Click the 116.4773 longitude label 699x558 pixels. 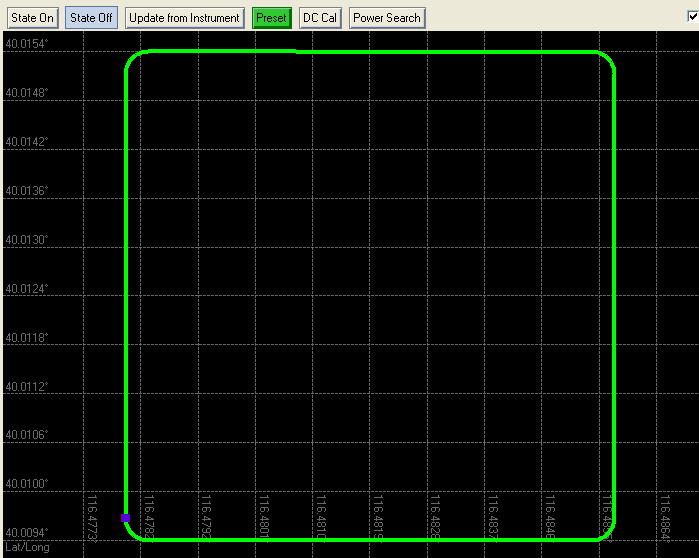92,516
